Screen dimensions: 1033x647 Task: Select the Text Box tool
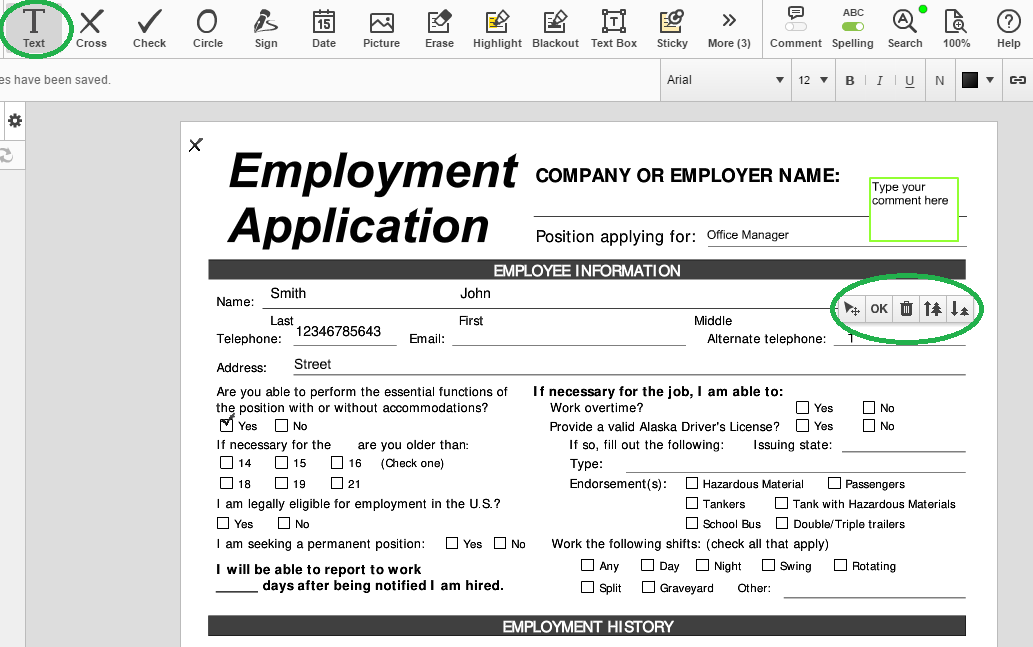pyautogui.click(x=613, y=28)
